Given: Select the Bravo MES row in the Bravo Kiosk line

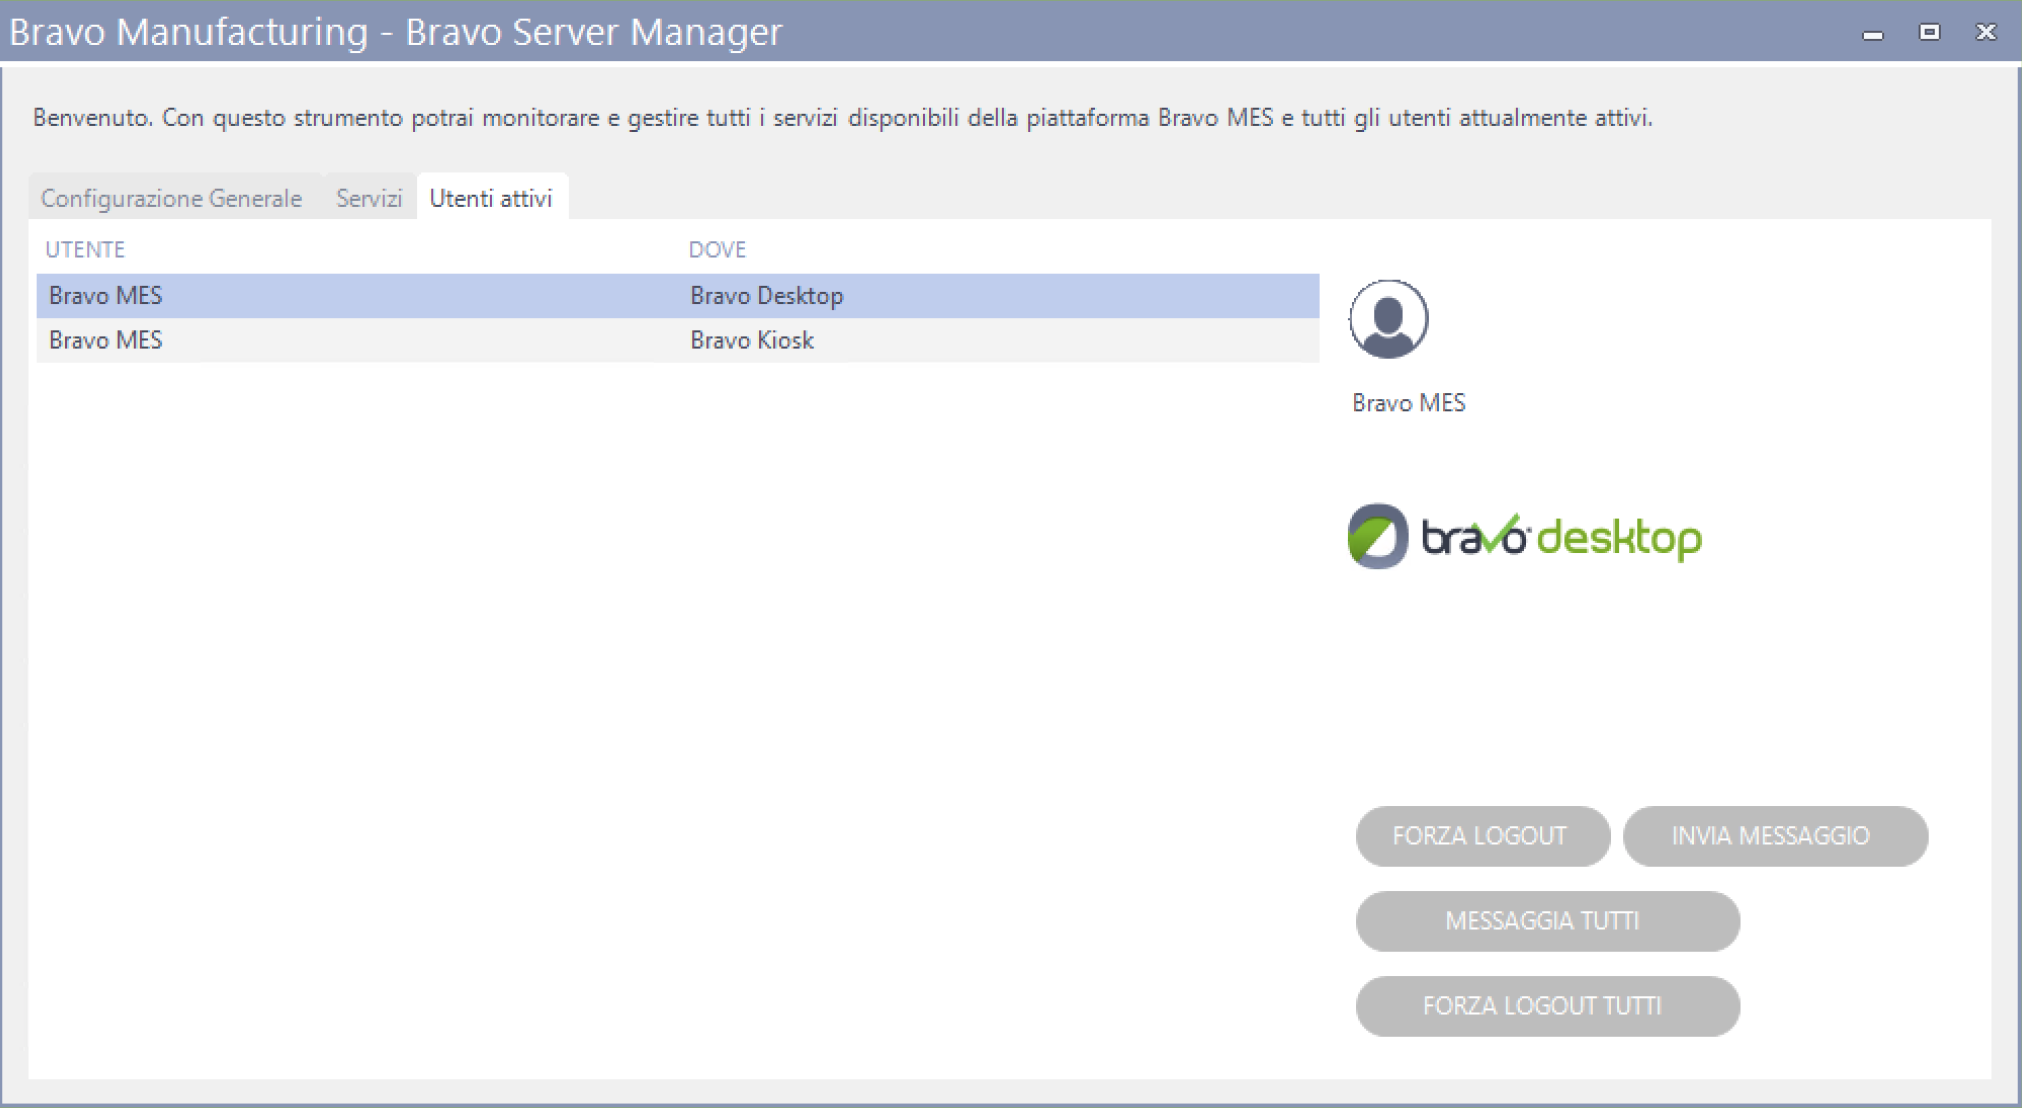Looking at the screenshot, I should click(677, 340).
